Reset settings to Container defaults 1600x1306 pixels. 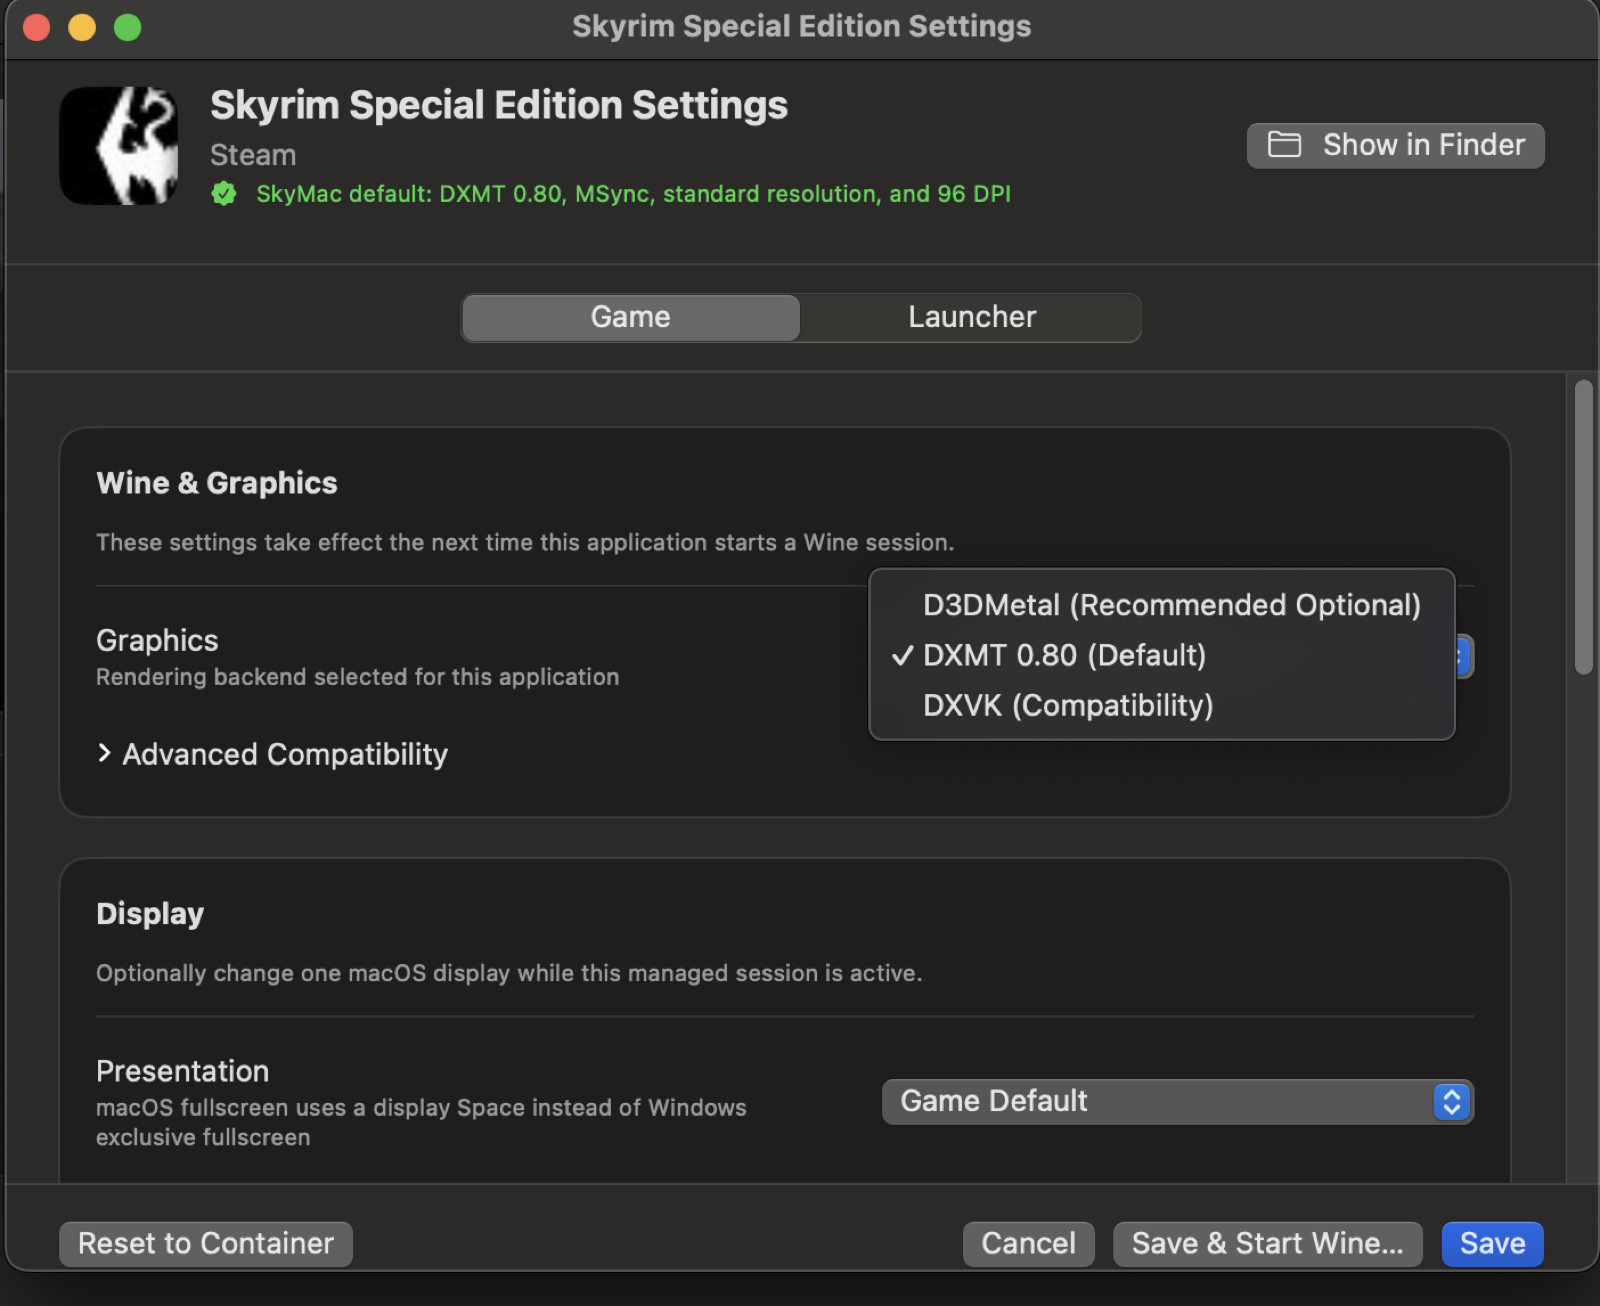206,1244
